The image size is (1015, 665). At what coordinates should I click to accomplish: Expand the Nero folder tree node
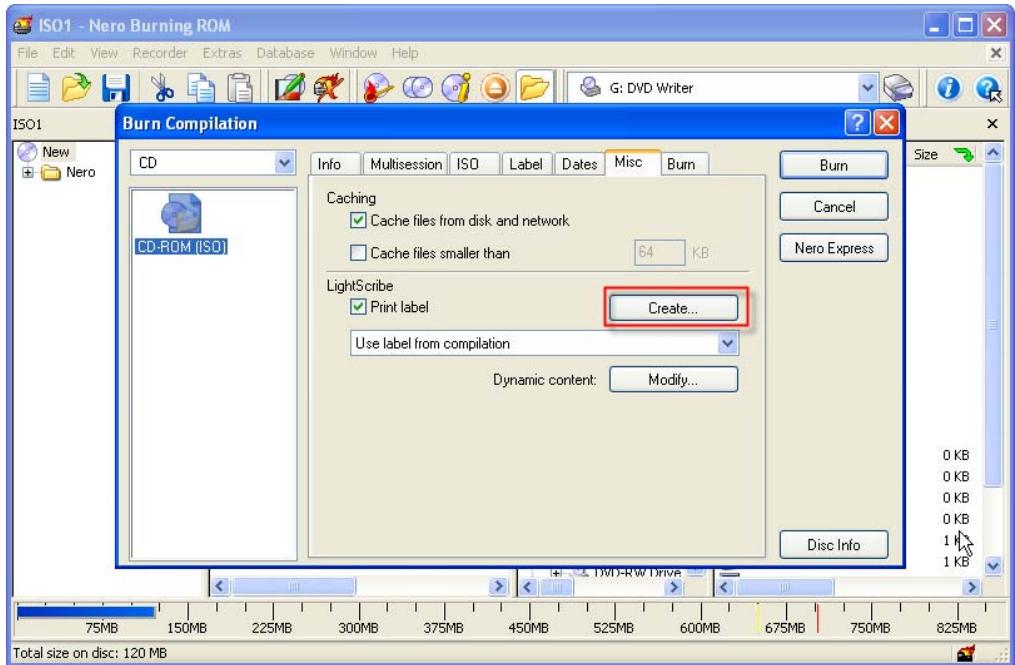[x=27, y=172]
